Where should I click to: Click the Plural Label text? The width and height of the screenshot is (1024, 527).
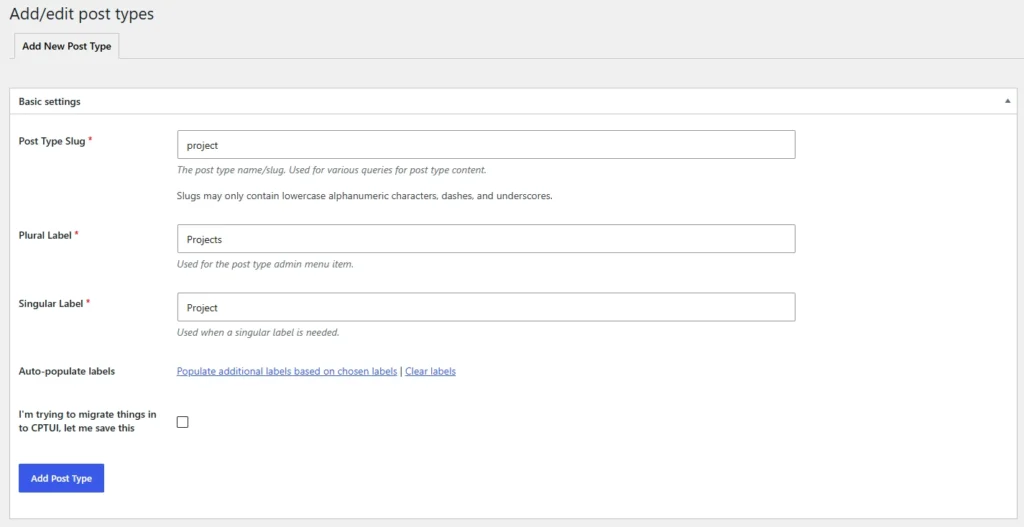[x=45, y=235]
